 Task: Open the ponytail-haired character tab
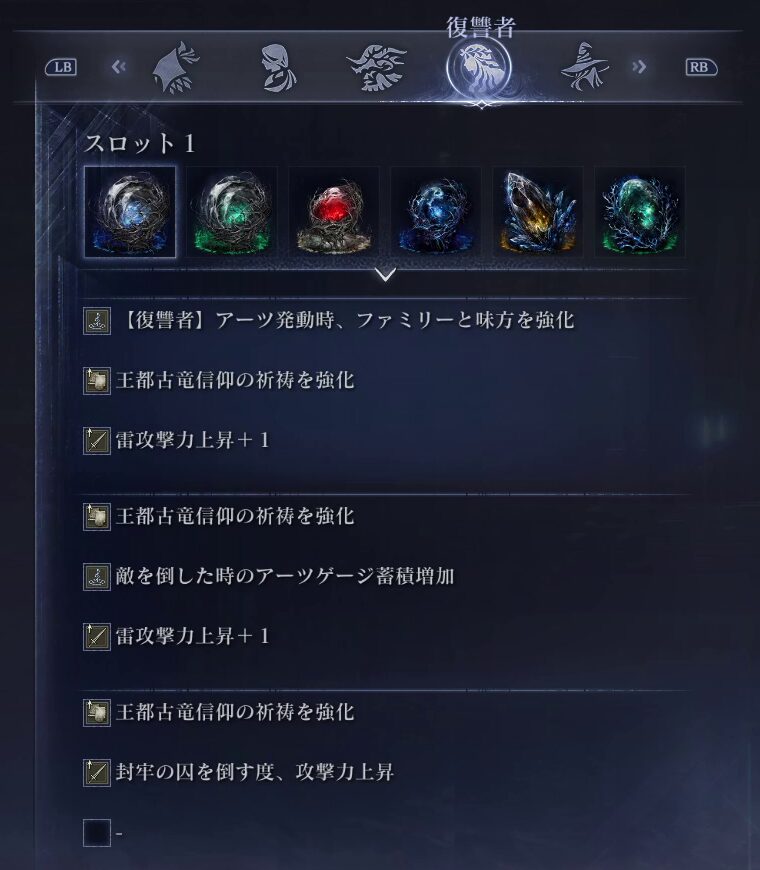(278, 68)
